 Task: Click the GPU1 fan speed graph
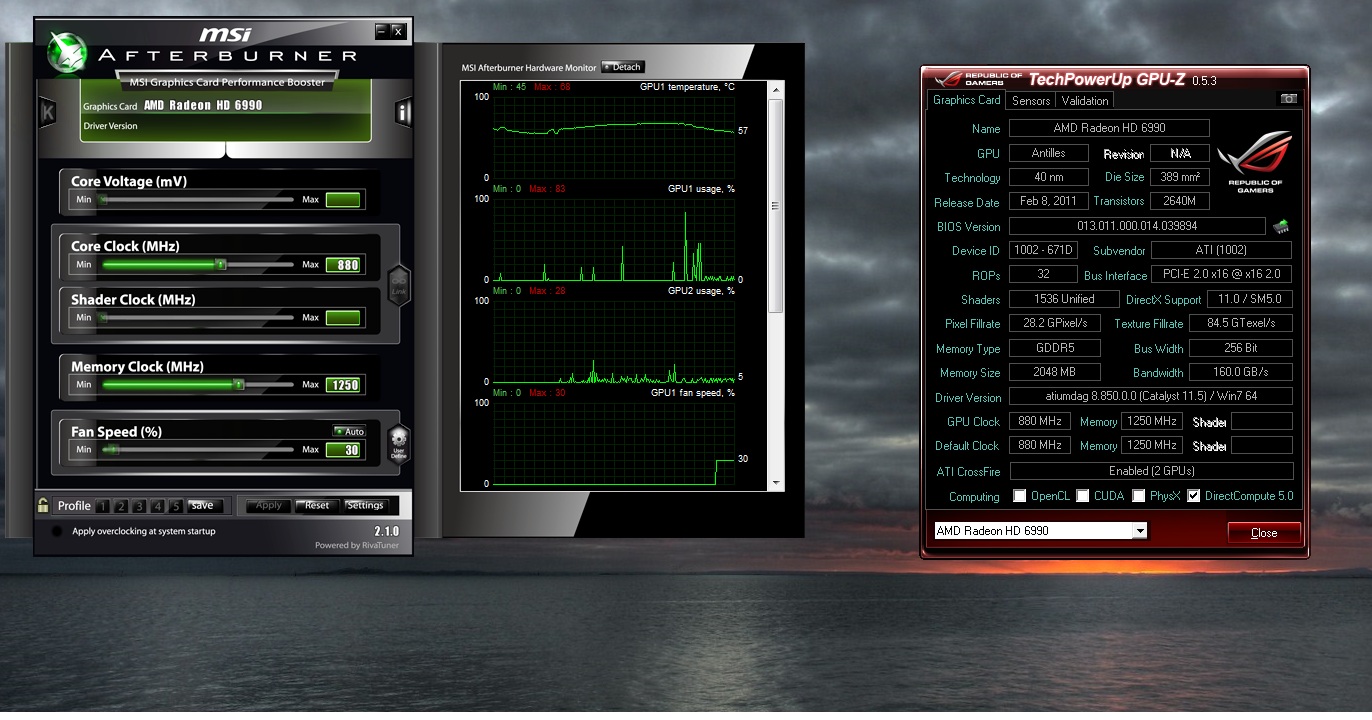(613, 443)
